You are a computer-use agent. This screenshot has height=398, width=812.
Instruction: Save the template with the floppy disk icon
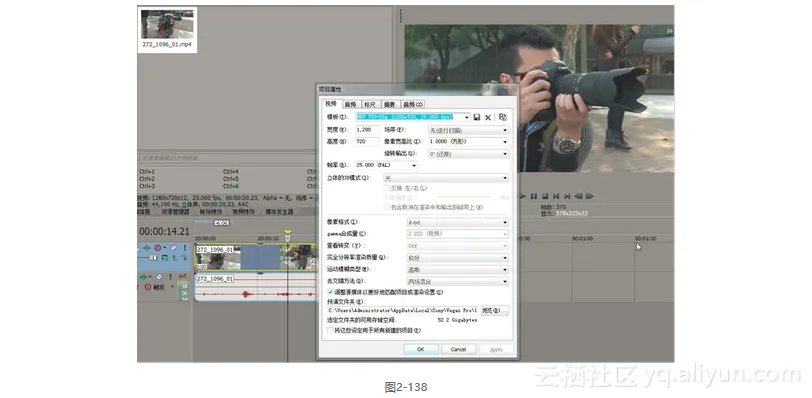tap(477, 117)
